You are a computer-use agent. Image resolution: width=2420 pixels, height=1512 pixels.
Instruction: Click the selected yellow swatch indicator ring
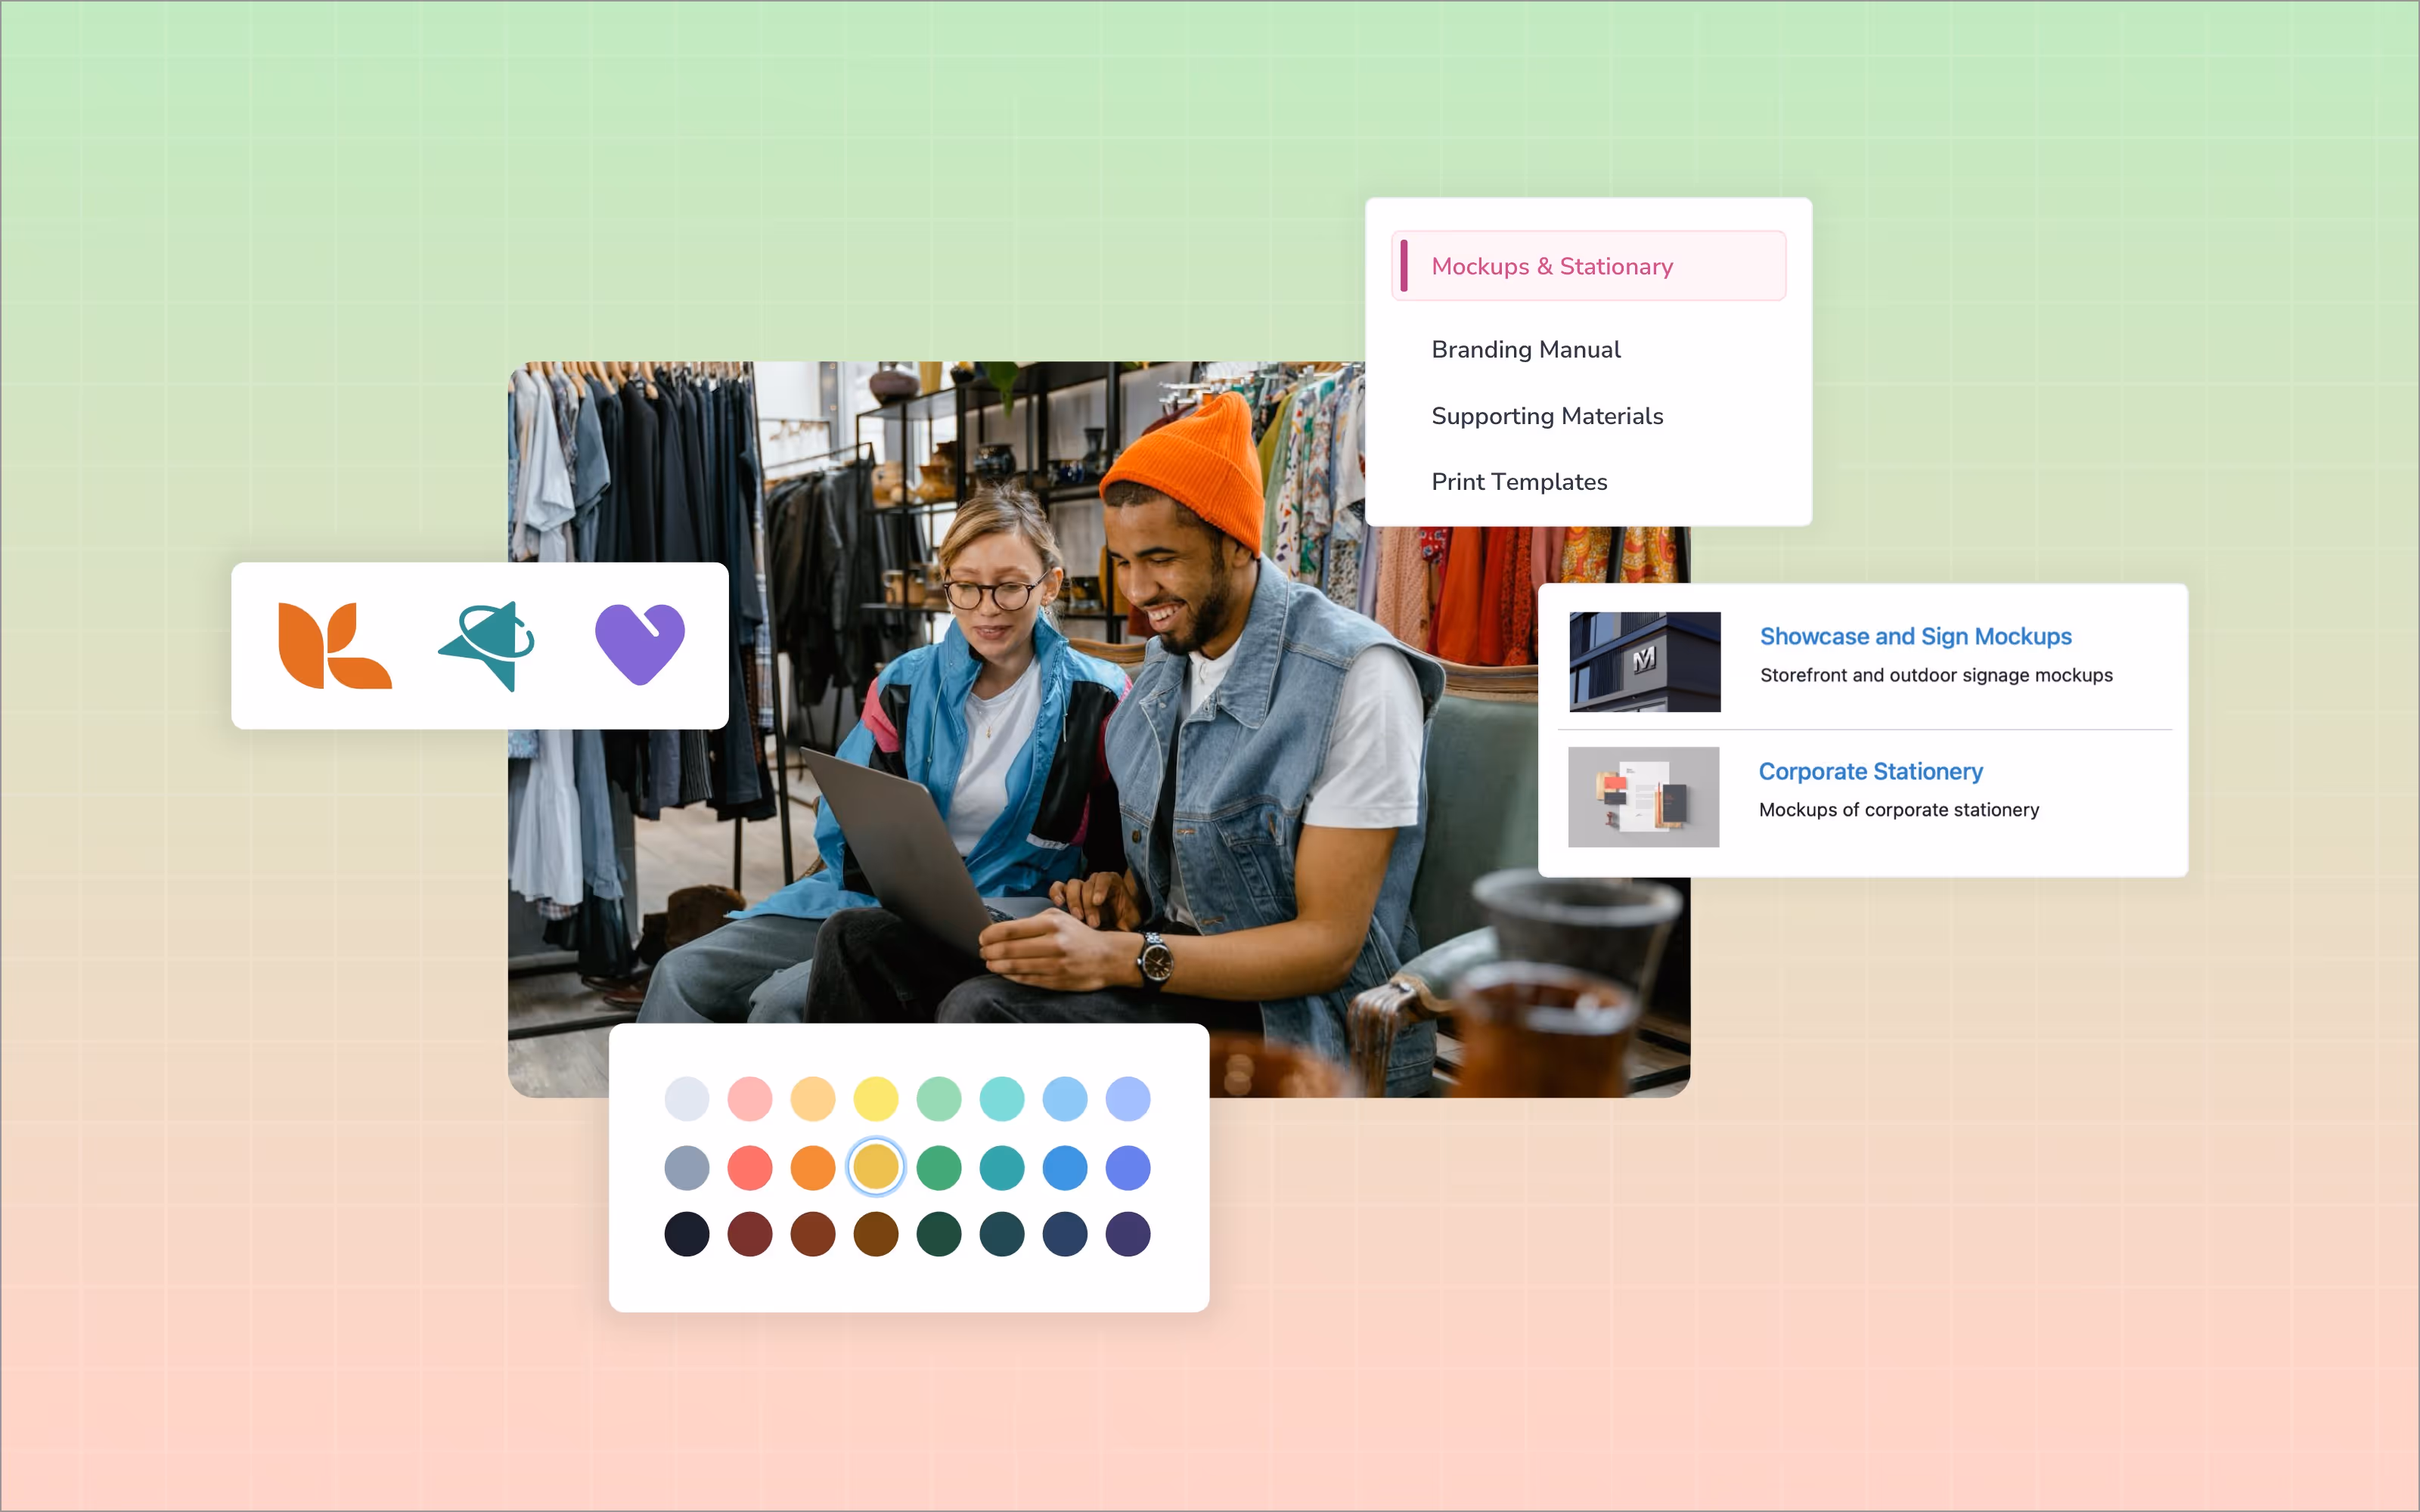876,1166
